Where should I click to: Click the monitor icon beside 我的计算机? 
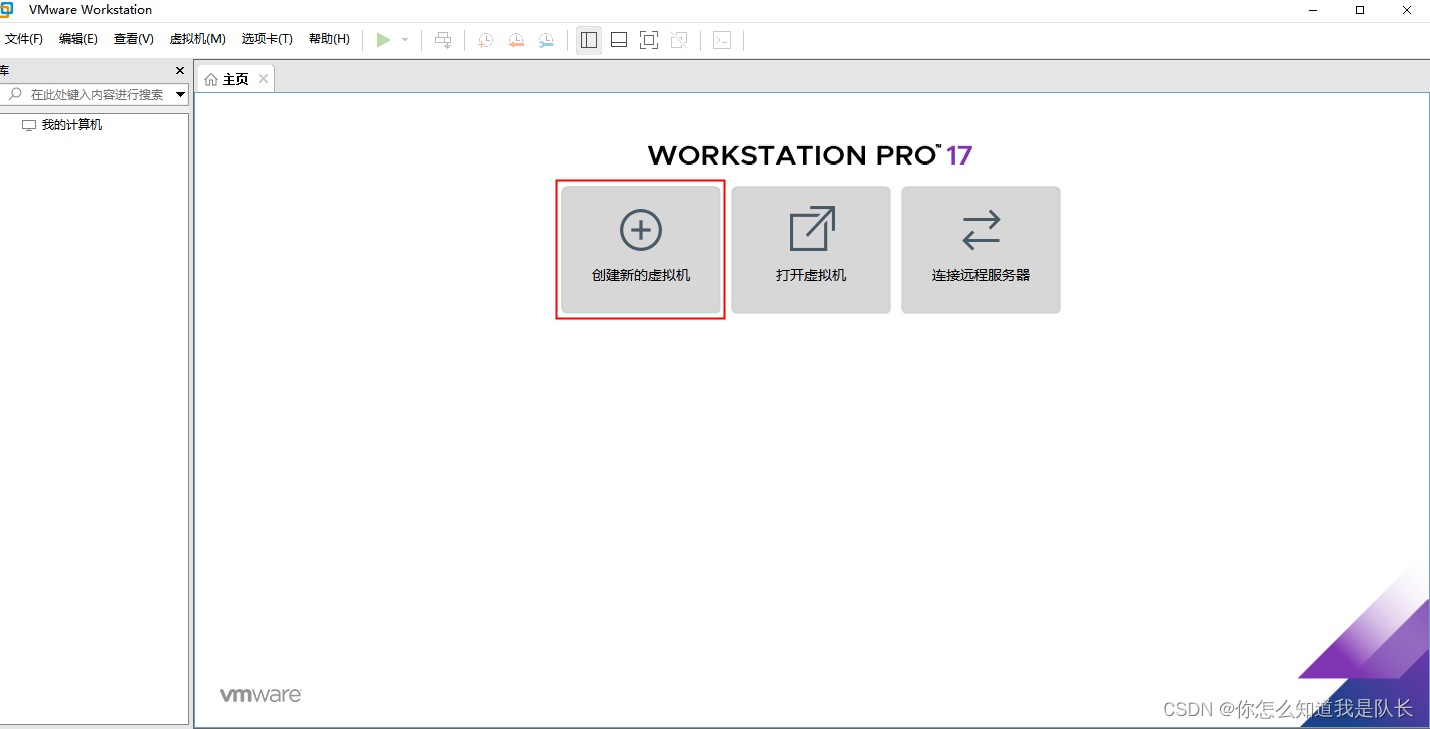(29, 125)
